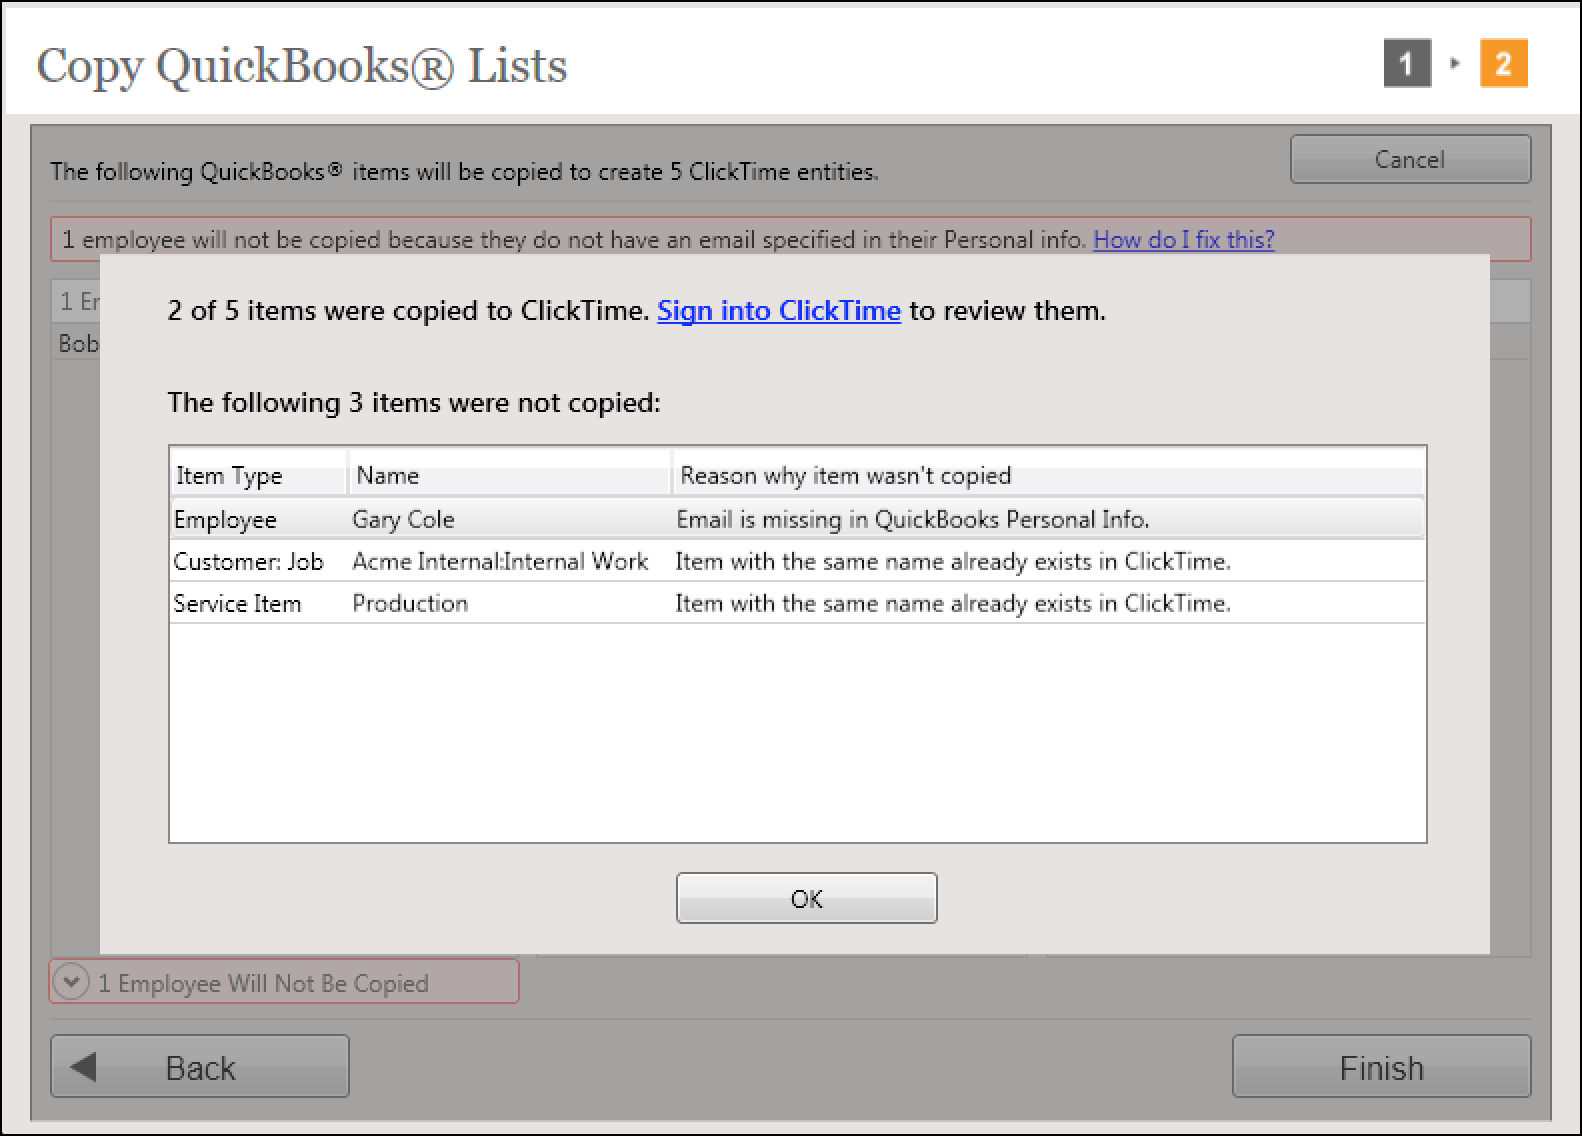Click the Finish button
This screenshot has height=1136, width=1582.
pos(1381,1067)
